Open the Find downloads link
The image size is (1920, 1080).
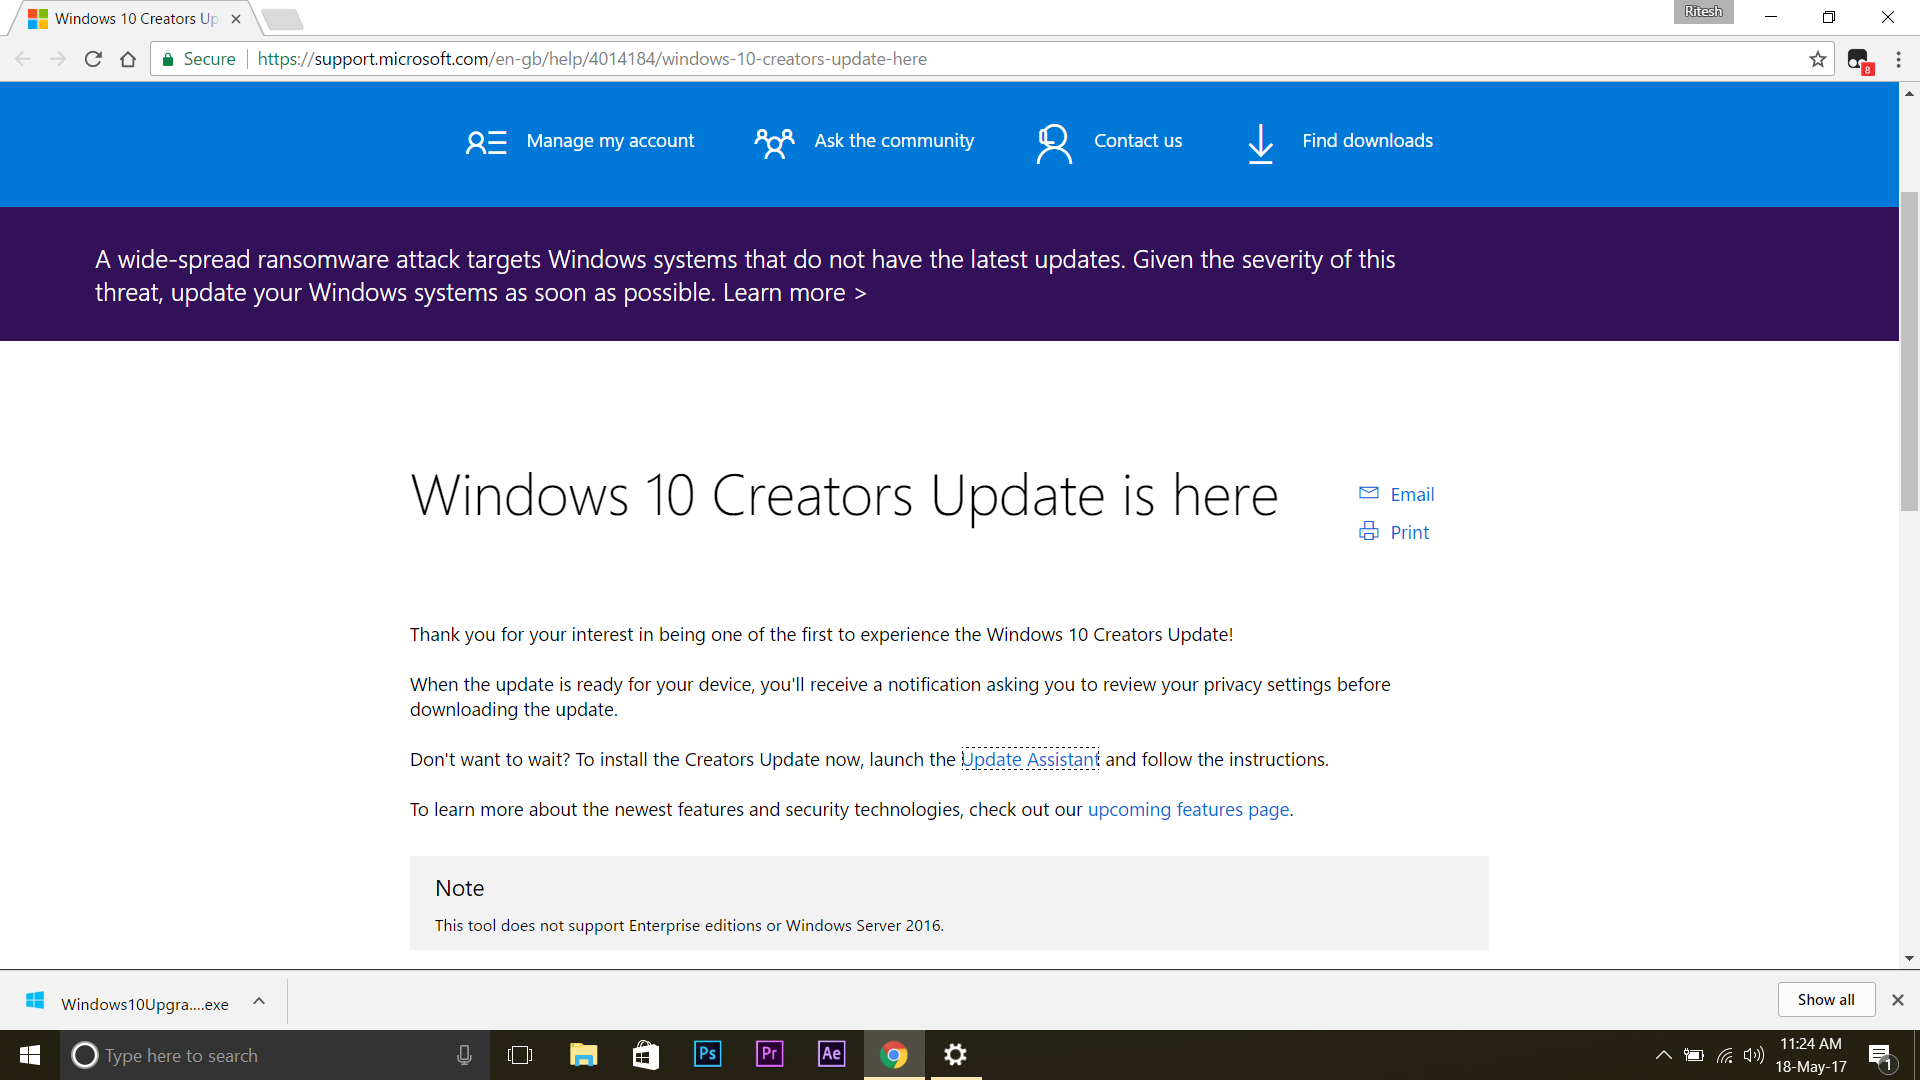(1367, 141)
